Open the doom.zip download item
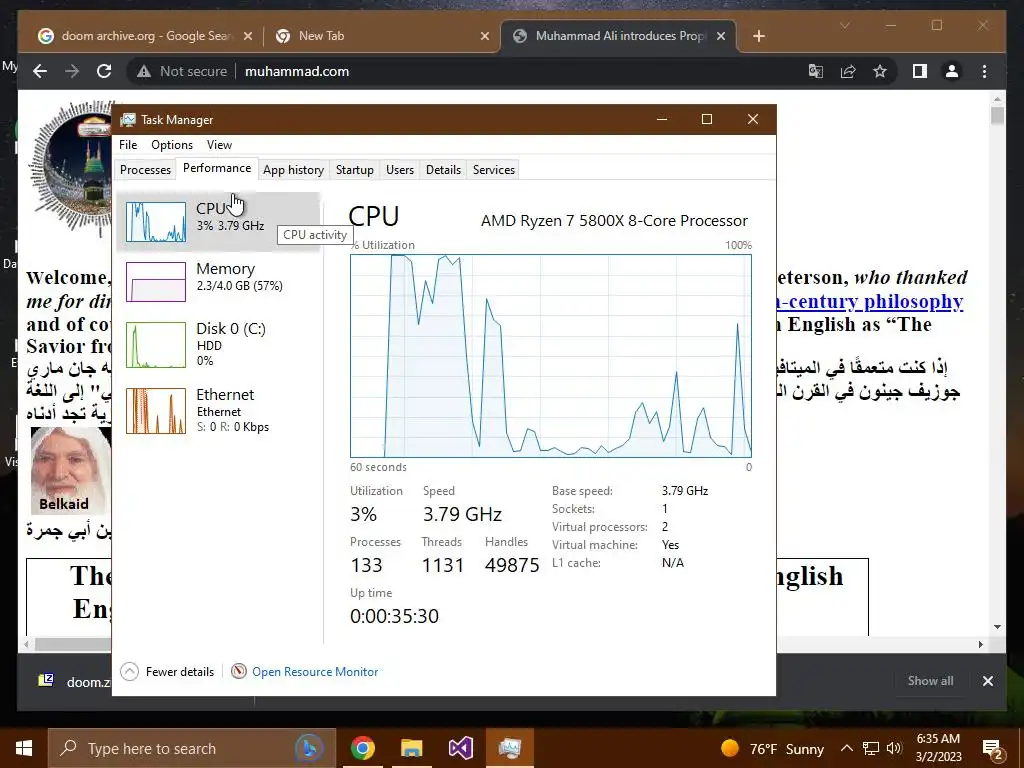1024x768 pixels. tap(73, 681)
